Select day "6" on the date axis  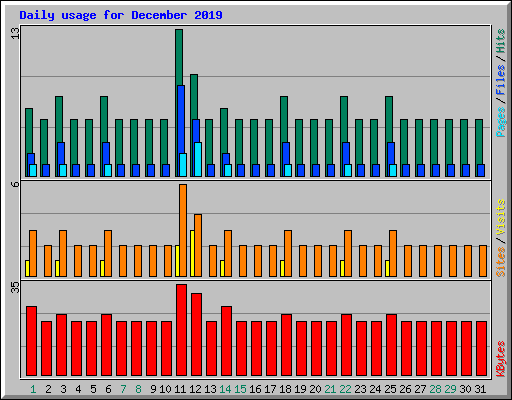(108, 389)
